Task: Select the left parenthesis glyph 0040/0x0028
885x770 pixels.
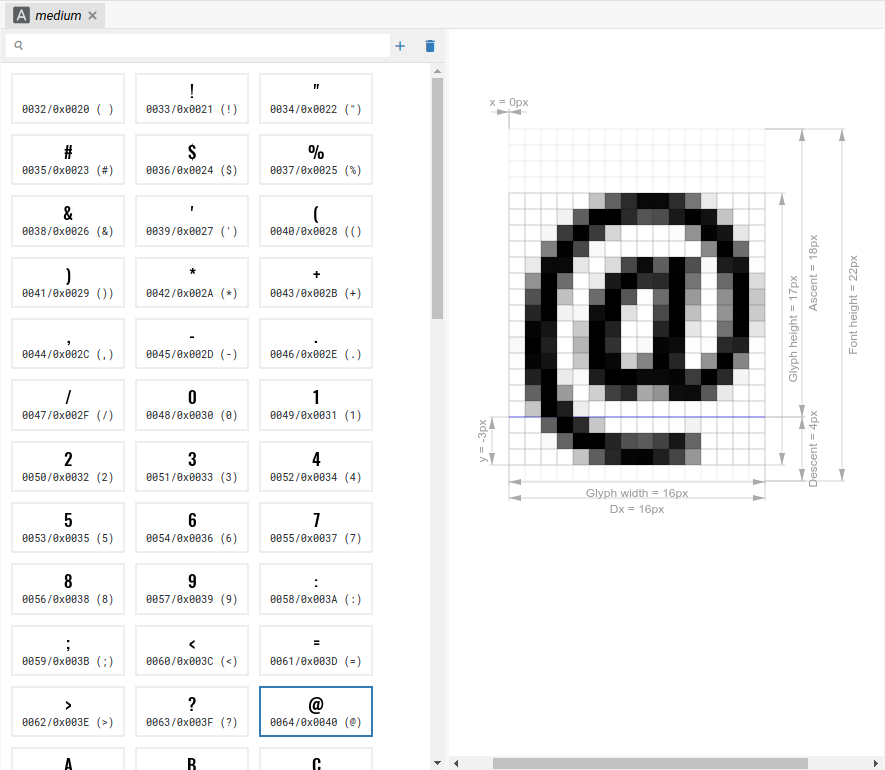Action: click(x=316, y=221)
